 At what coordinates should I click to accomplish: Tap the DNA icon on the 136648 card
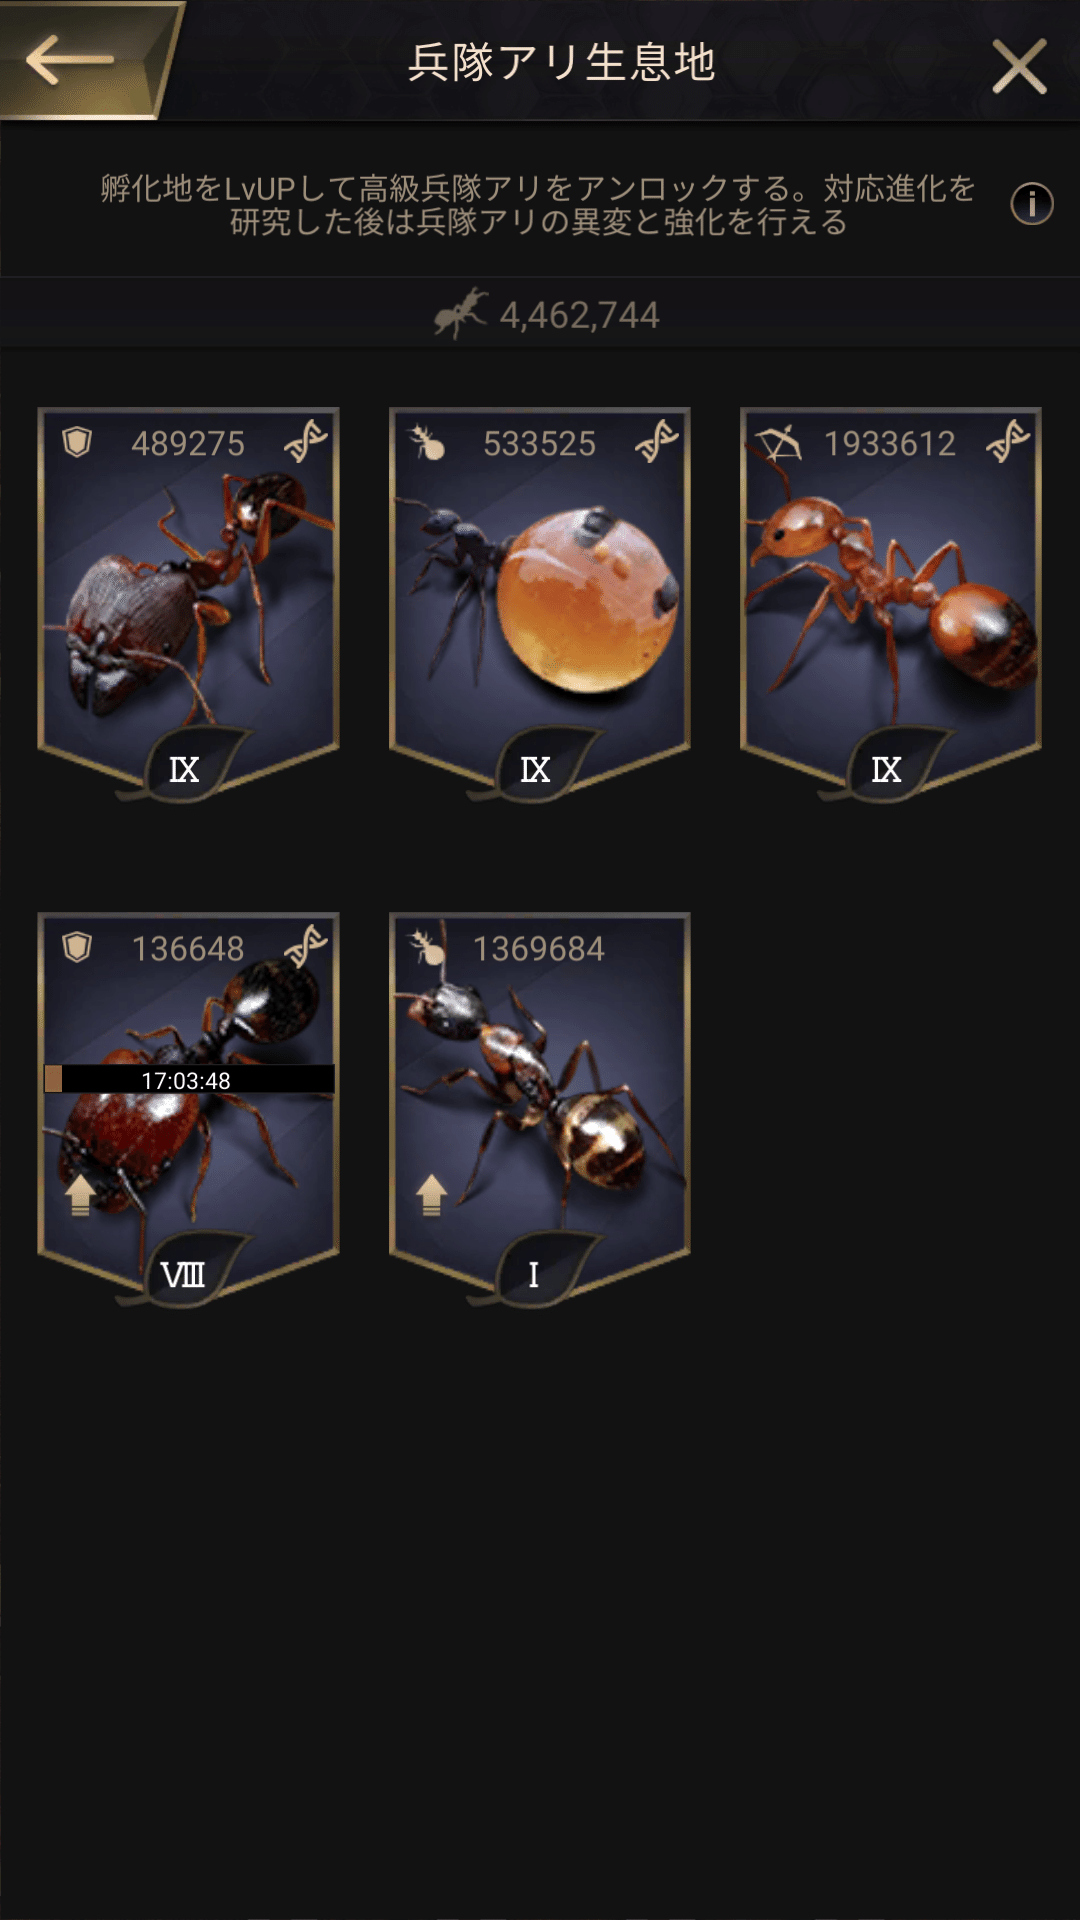[305, 946]
